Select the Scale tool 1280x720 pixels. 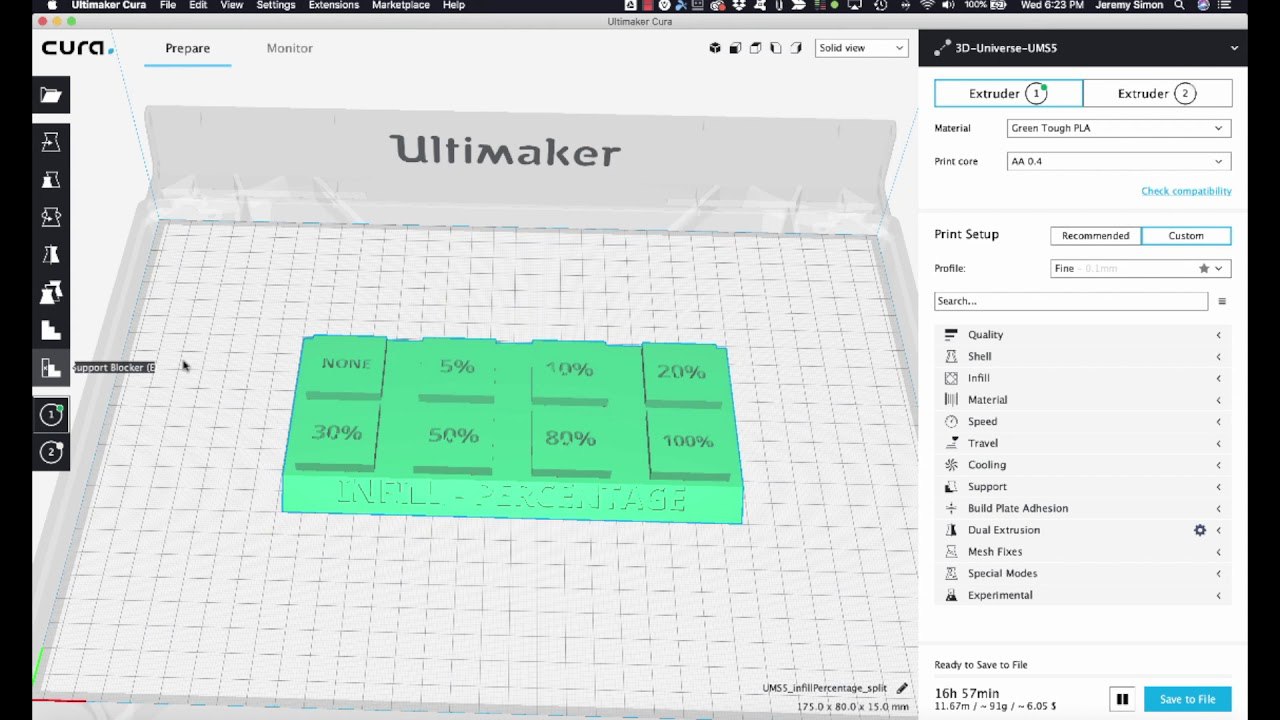(51, 180)
